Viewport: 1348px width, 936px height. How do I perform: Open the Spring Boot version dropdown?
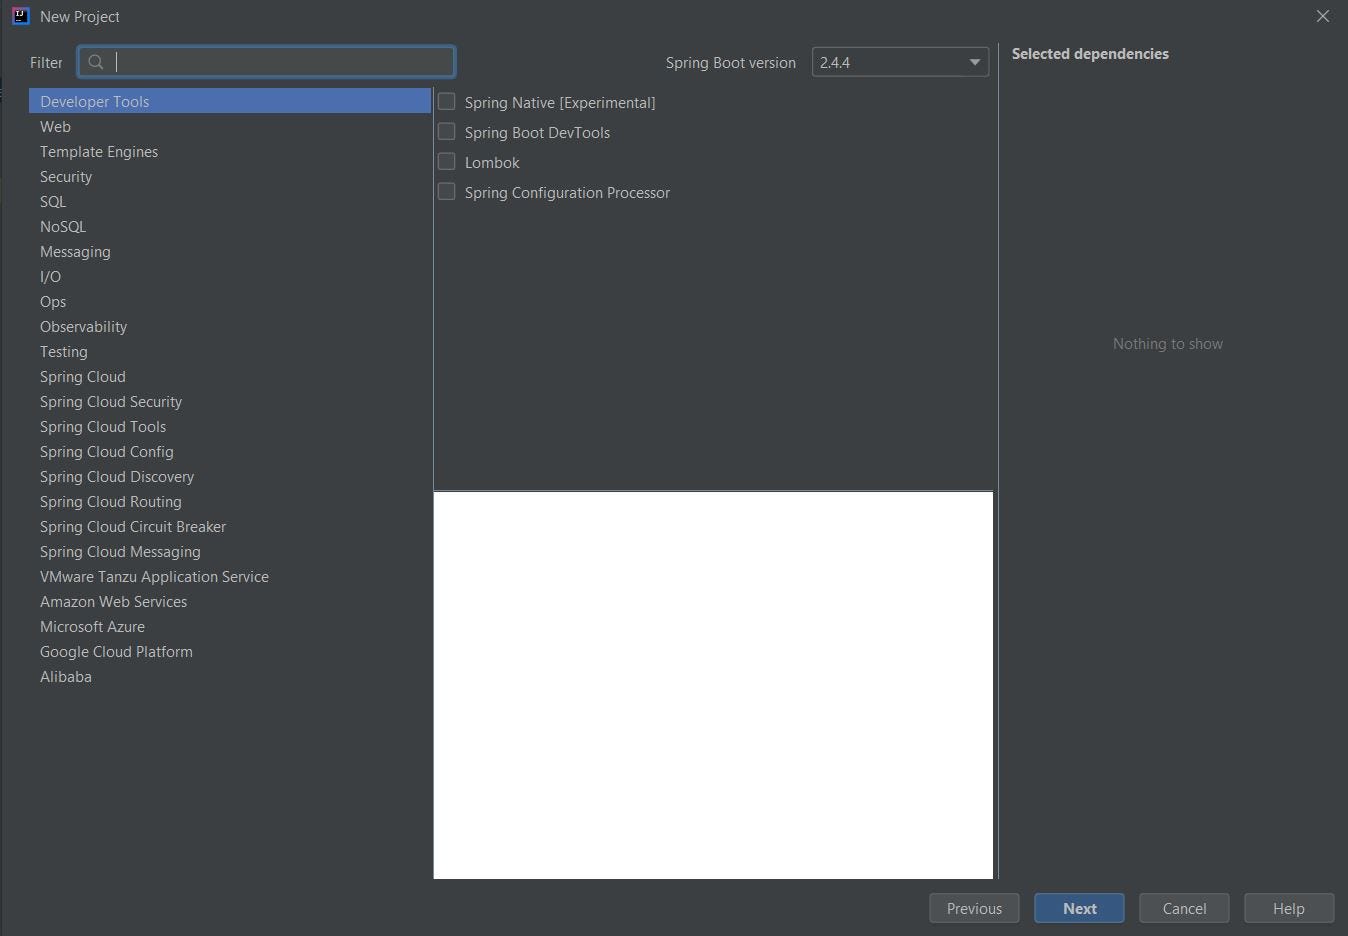coord(900,62)
